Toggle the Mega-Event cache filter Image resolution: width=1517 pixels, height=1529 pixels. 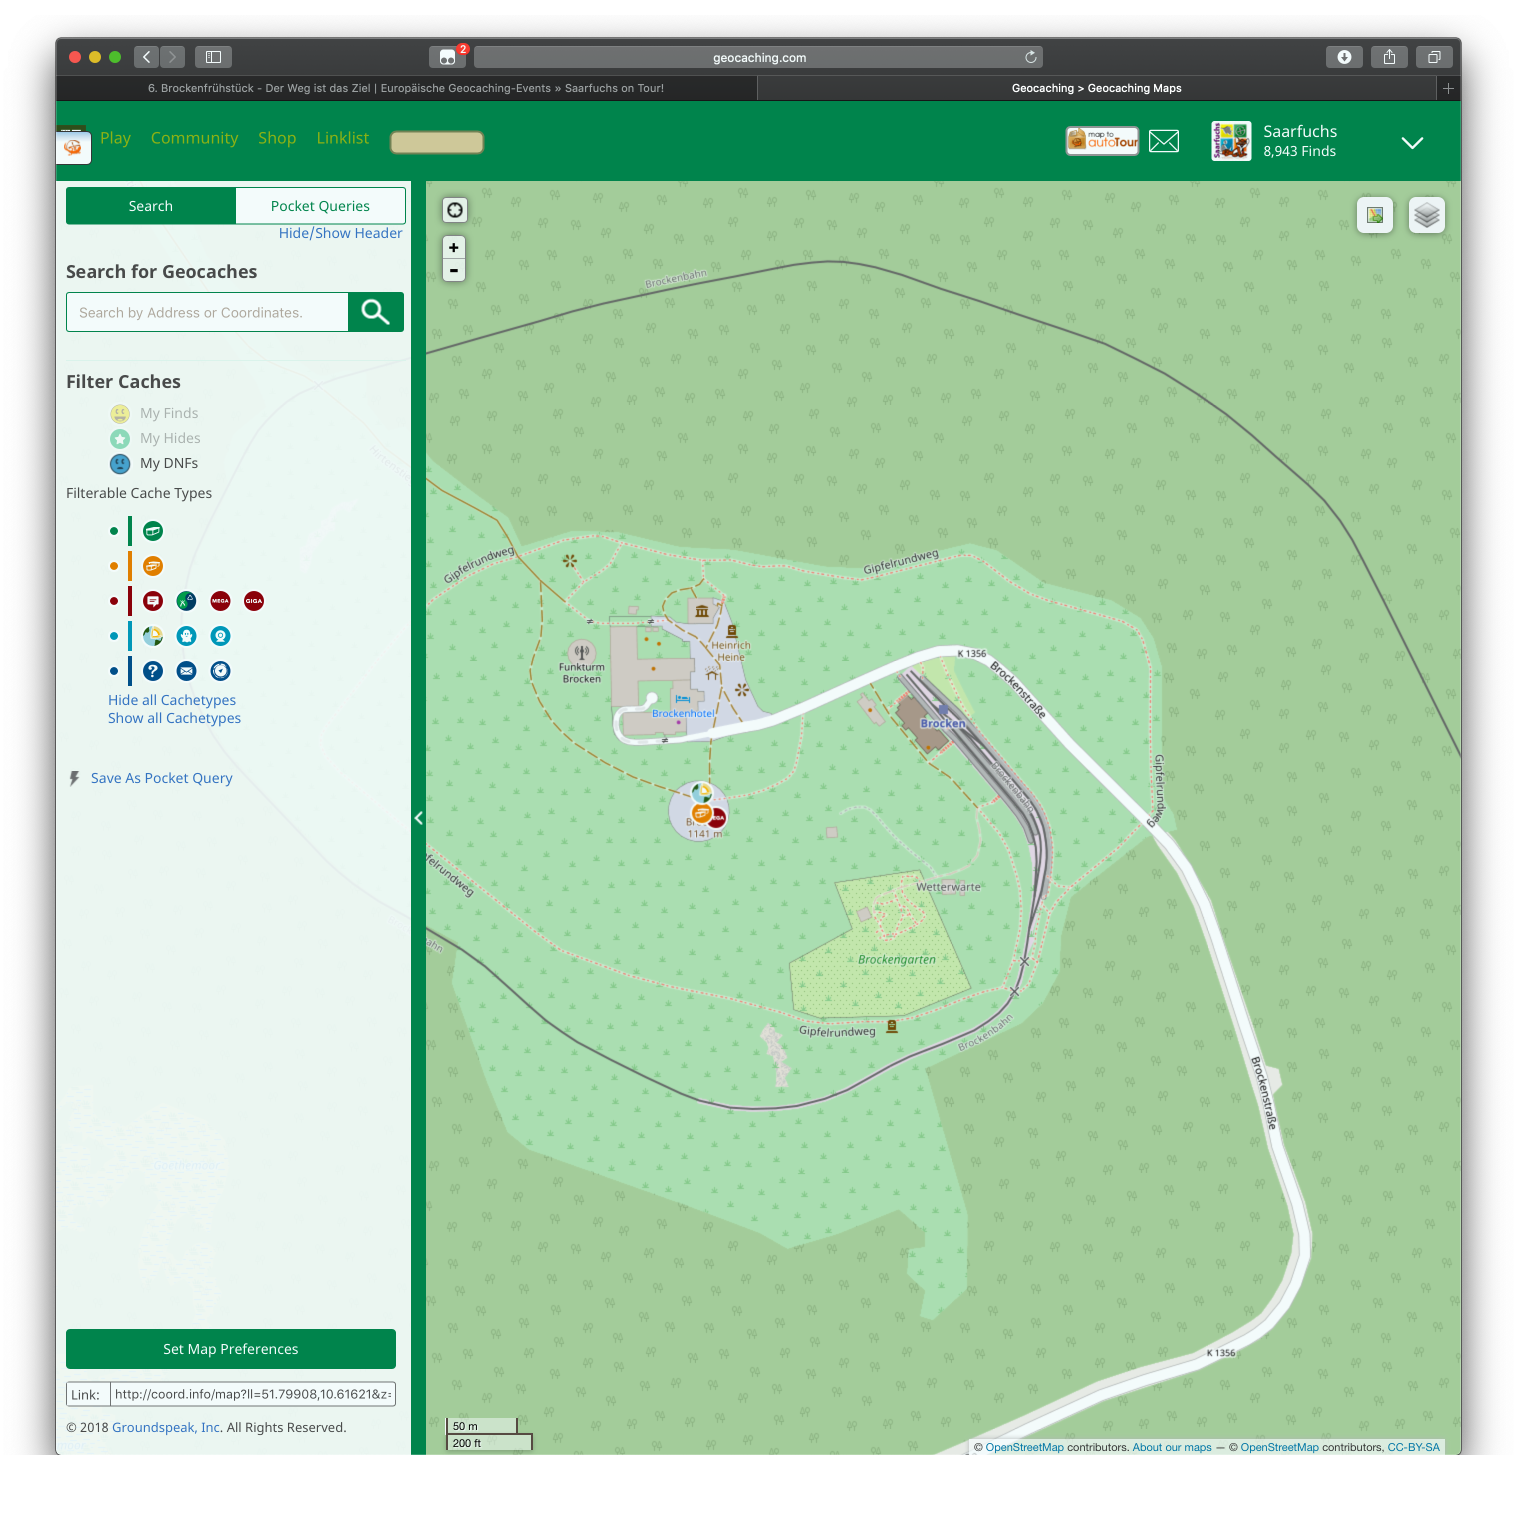220,601
